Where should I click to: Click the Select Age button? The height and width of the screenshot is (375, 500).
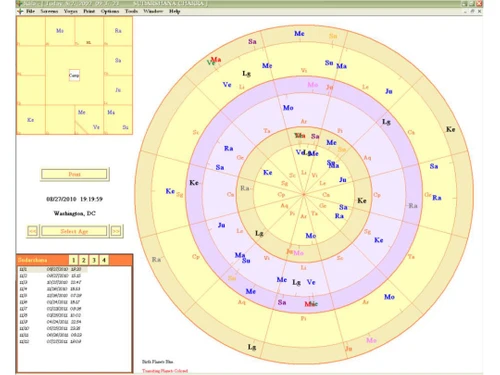[x=74, y=231]
